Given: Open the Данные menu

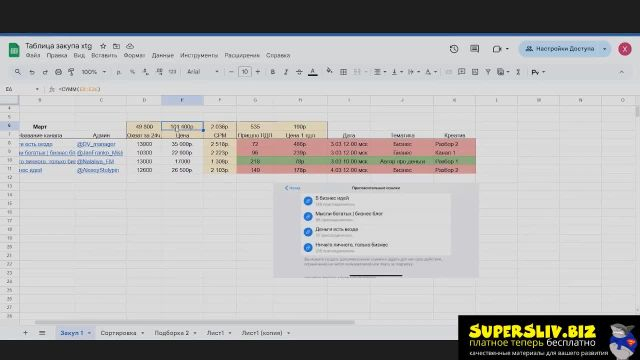Looking at the screenshot, I should pos(162,55).
